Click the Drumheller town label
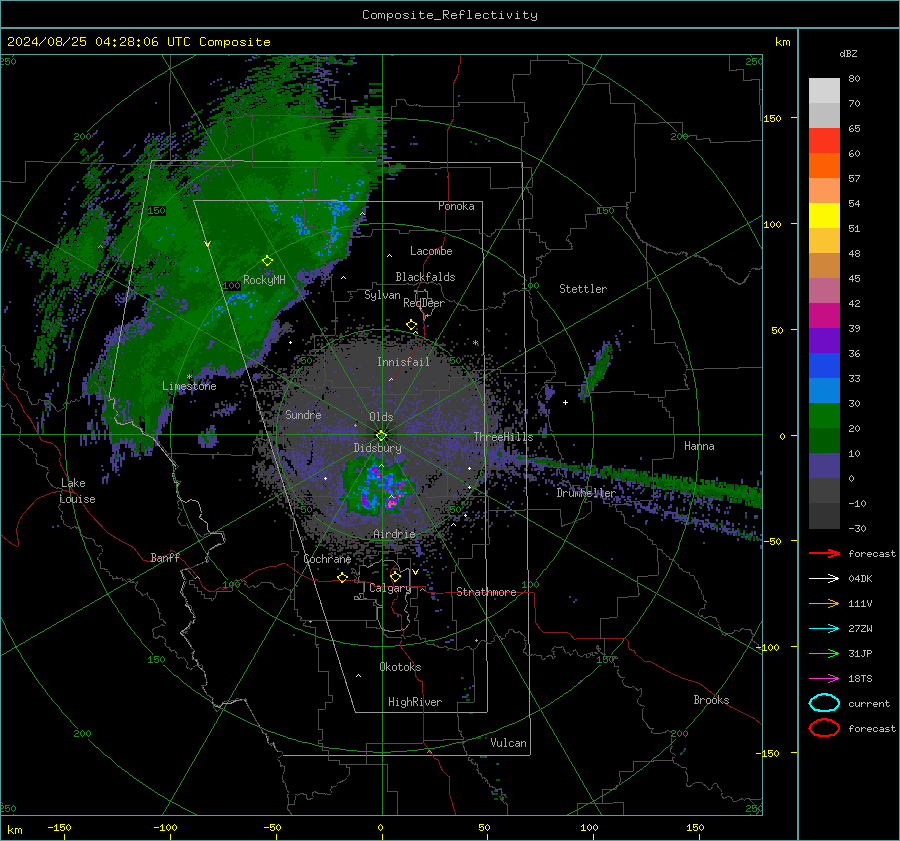Viewport: 900px width, 841px height. (x=586, y=493)
